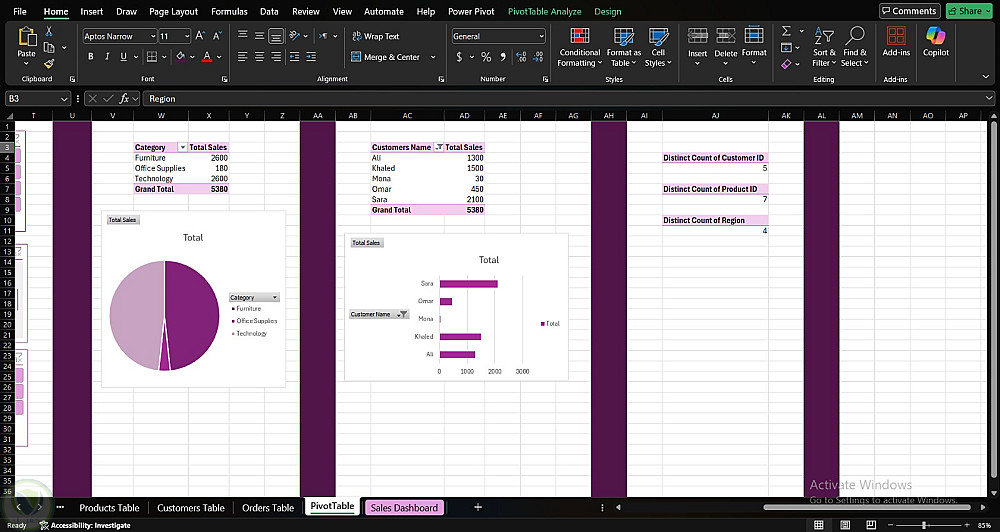
Task: Click the Insert cells icon
Action: point(697,36)
